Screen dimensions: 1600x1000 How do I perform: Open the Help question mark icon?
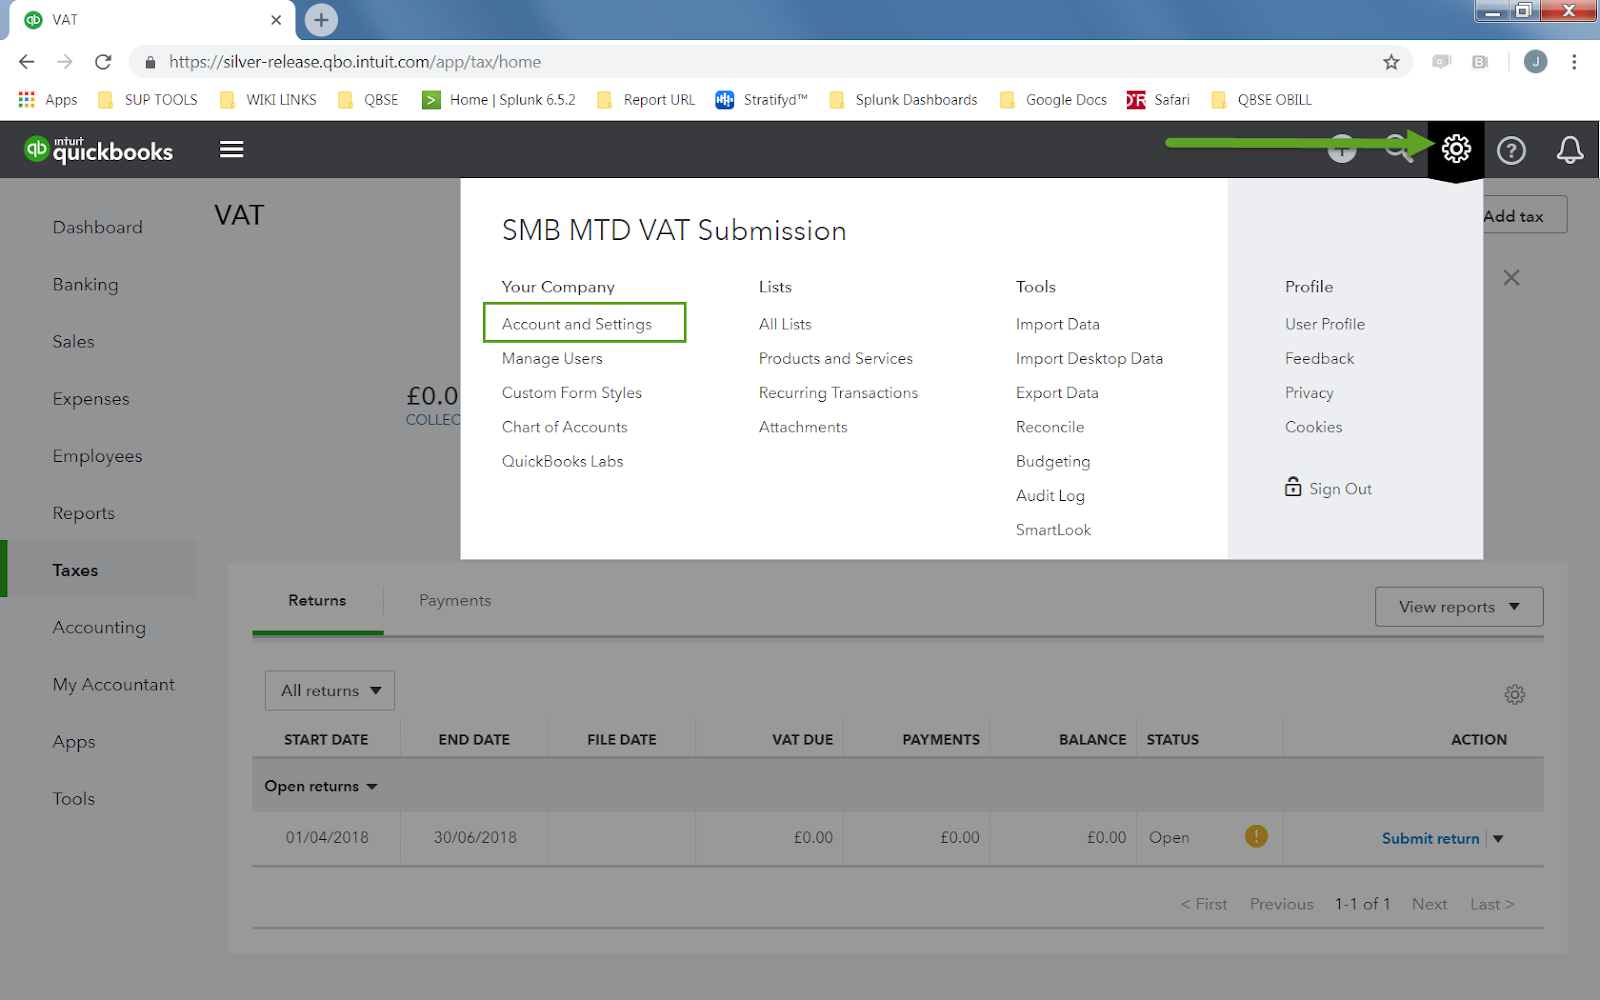1511,150
